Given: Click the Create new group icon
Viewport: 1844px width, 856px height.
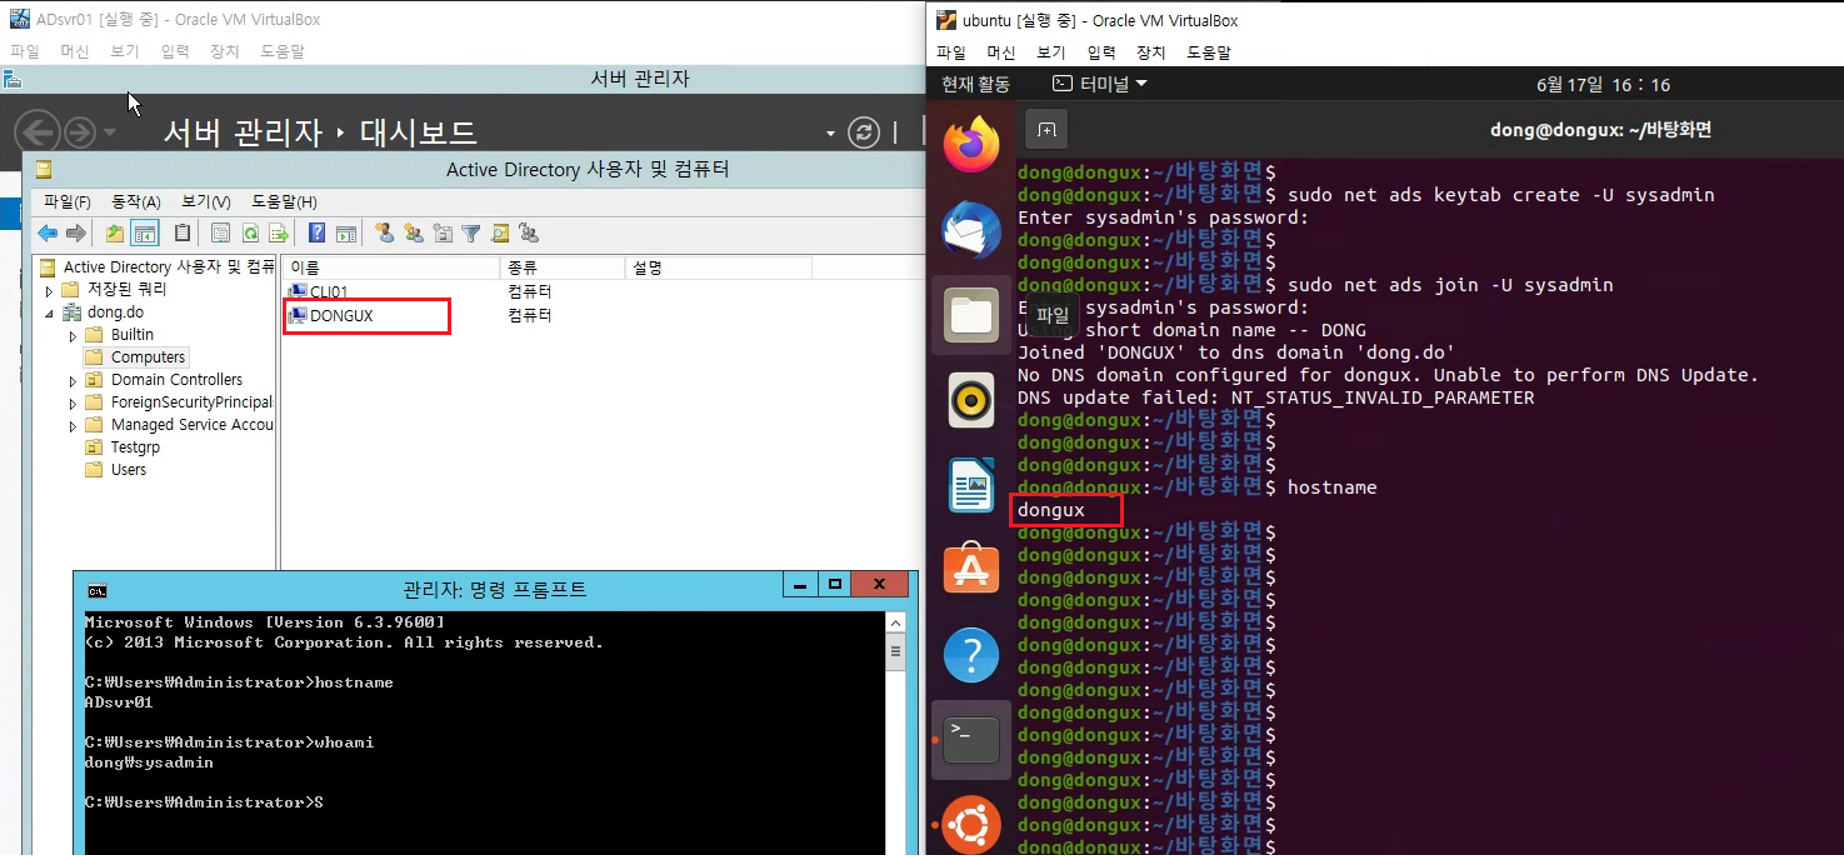Looking at the screenshot, I should coord(413,234).
